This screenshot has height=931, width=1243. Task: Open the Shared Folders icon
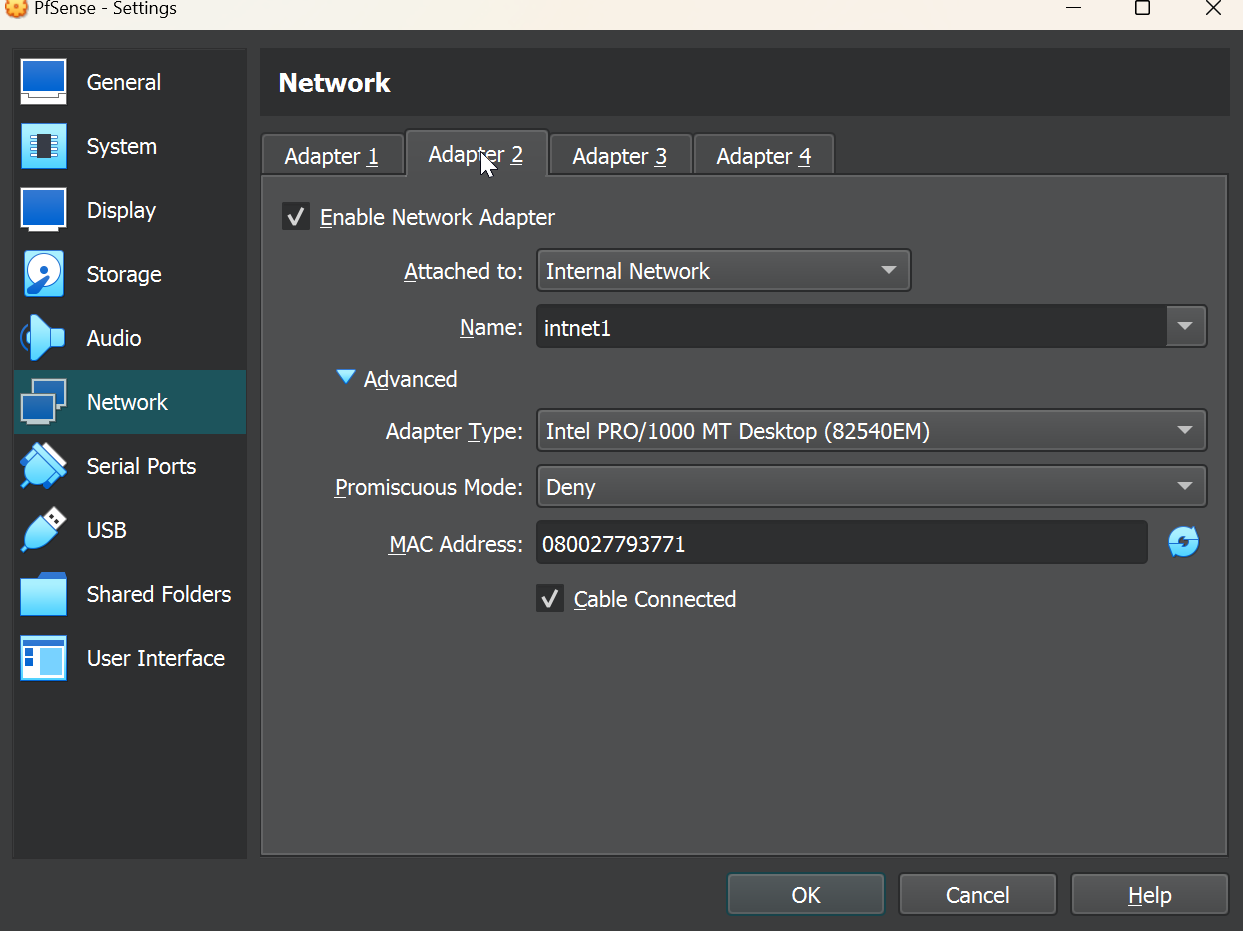[x=43, y=594]
